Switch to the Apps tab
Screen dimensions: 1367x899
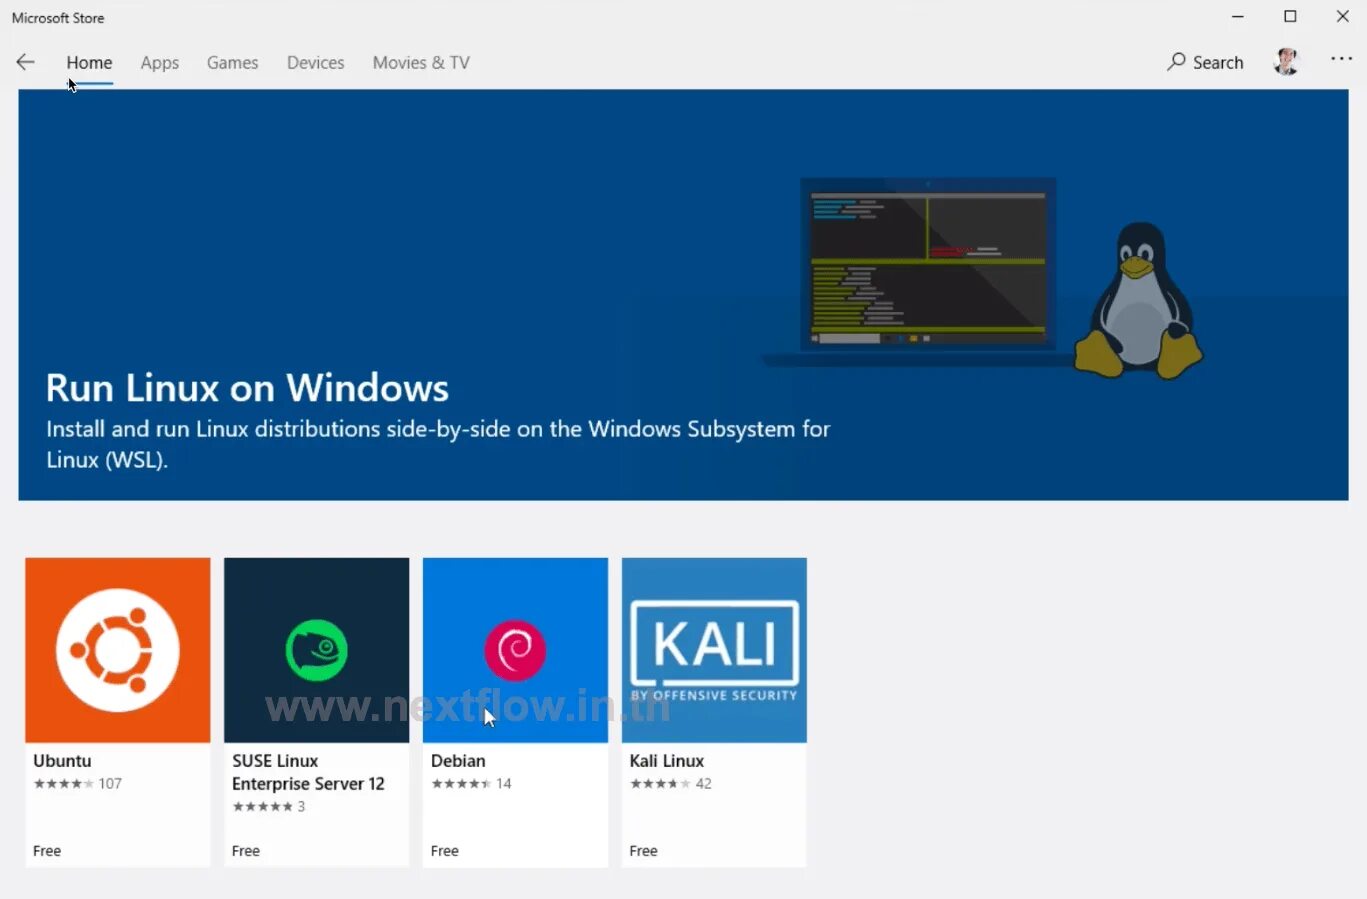[160, 62]
